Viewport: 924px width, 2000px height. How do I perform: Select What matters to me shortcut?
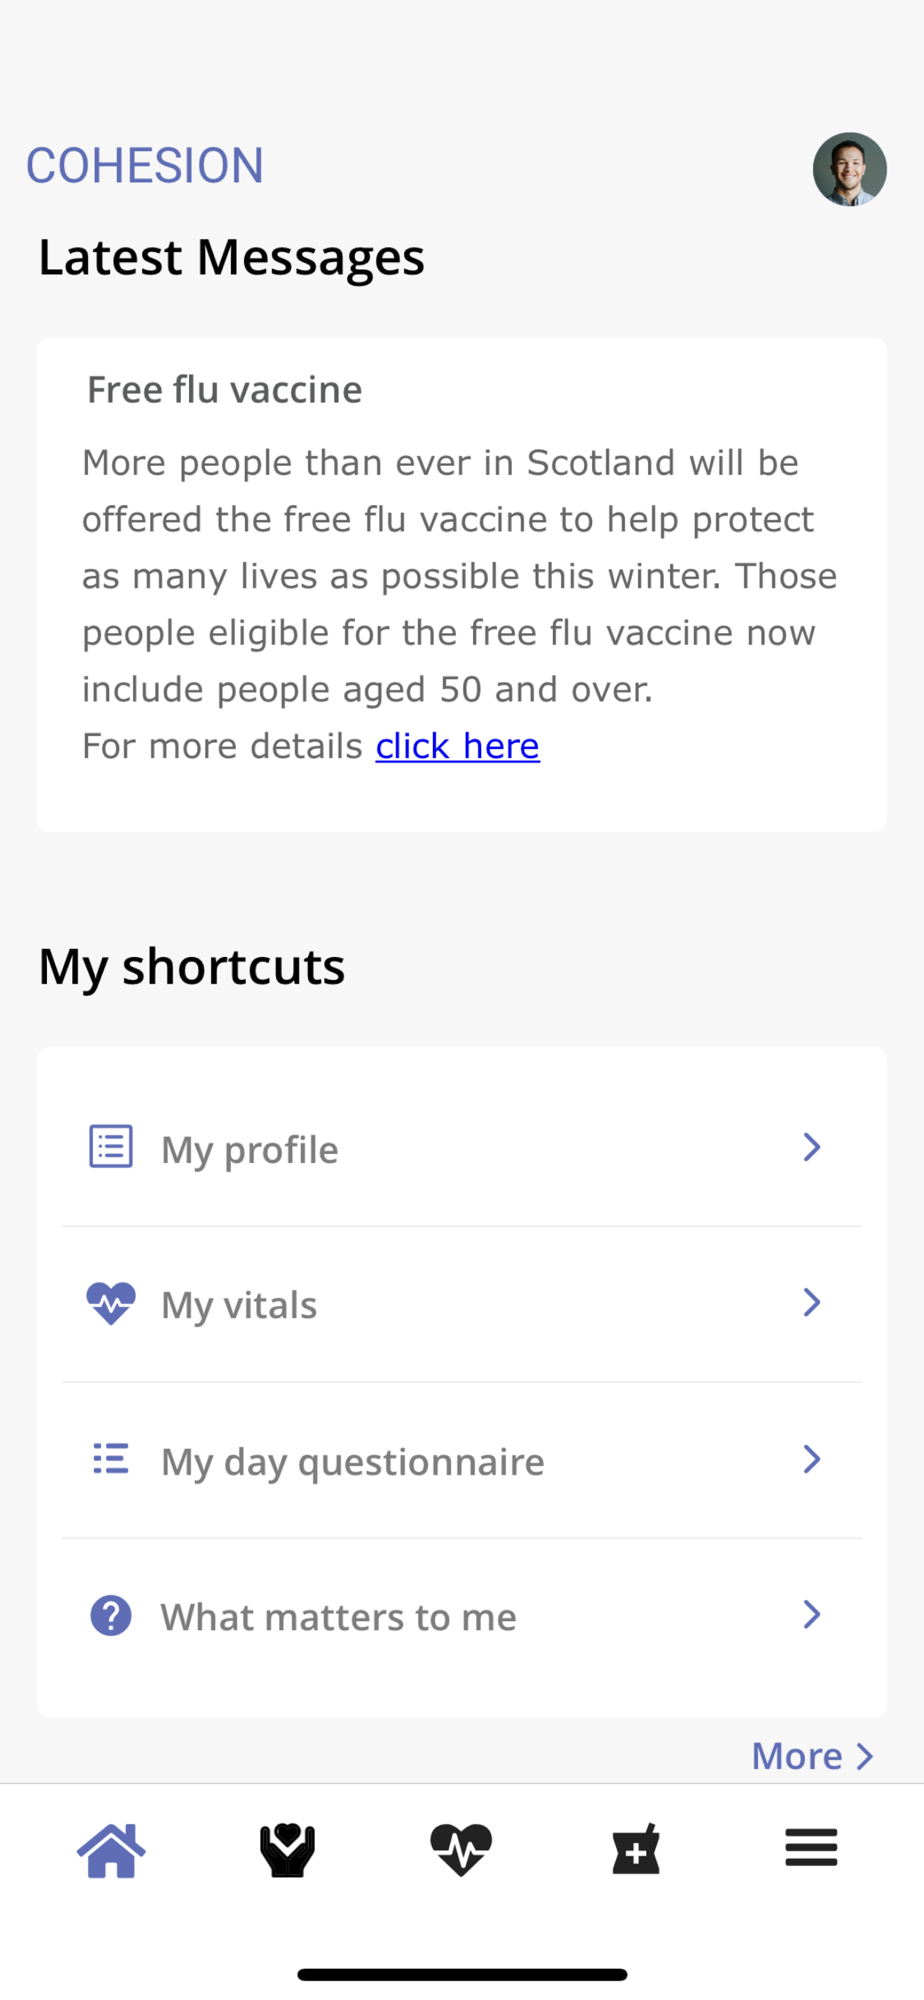tap(462, 1617)
